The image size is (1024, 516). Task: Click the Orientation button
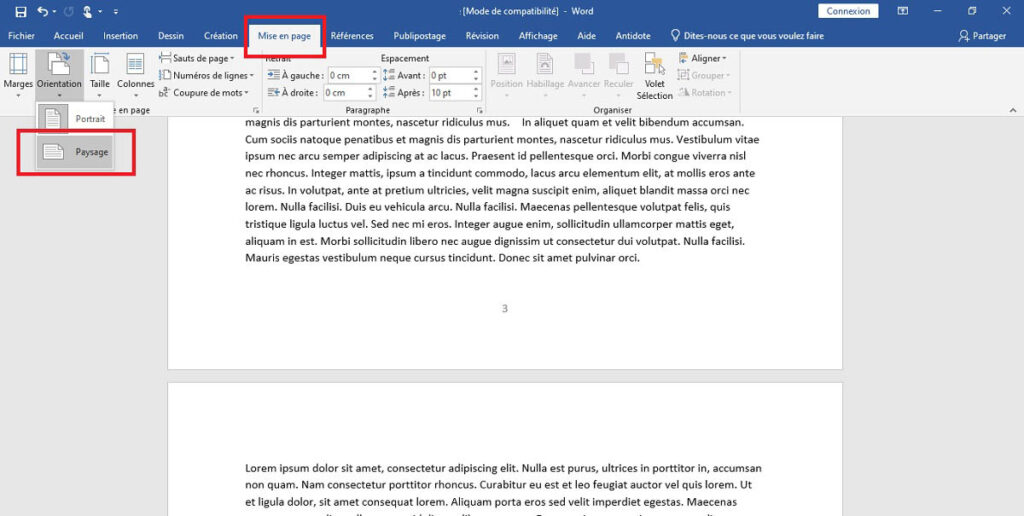[59, 74]
